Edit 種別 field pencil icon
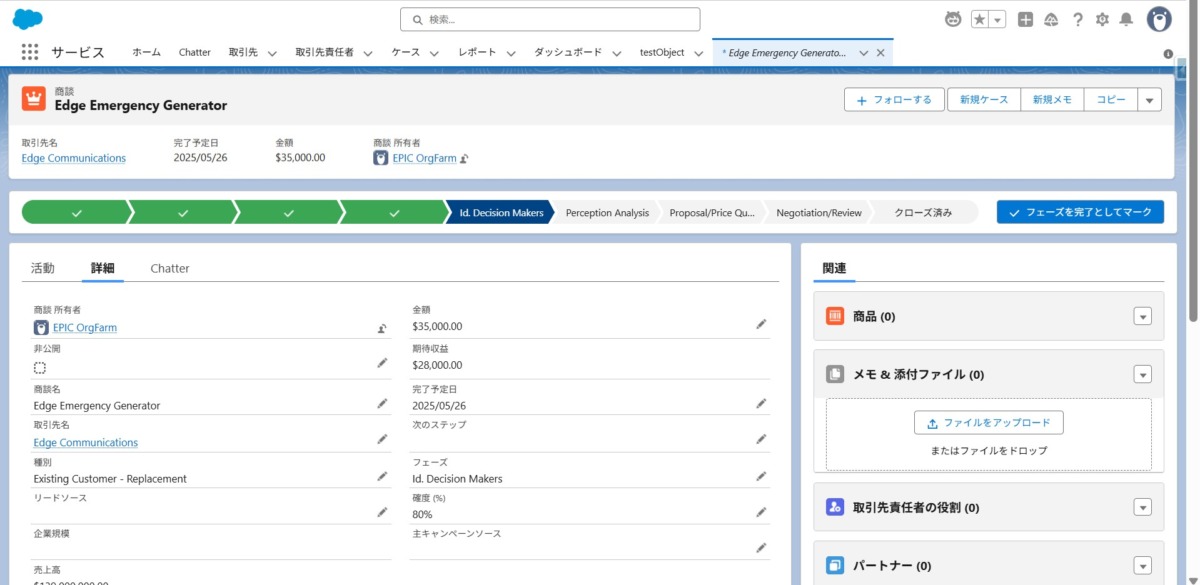Image resolution: width=1200 pixels, height=585 pixels. (382, 476)
